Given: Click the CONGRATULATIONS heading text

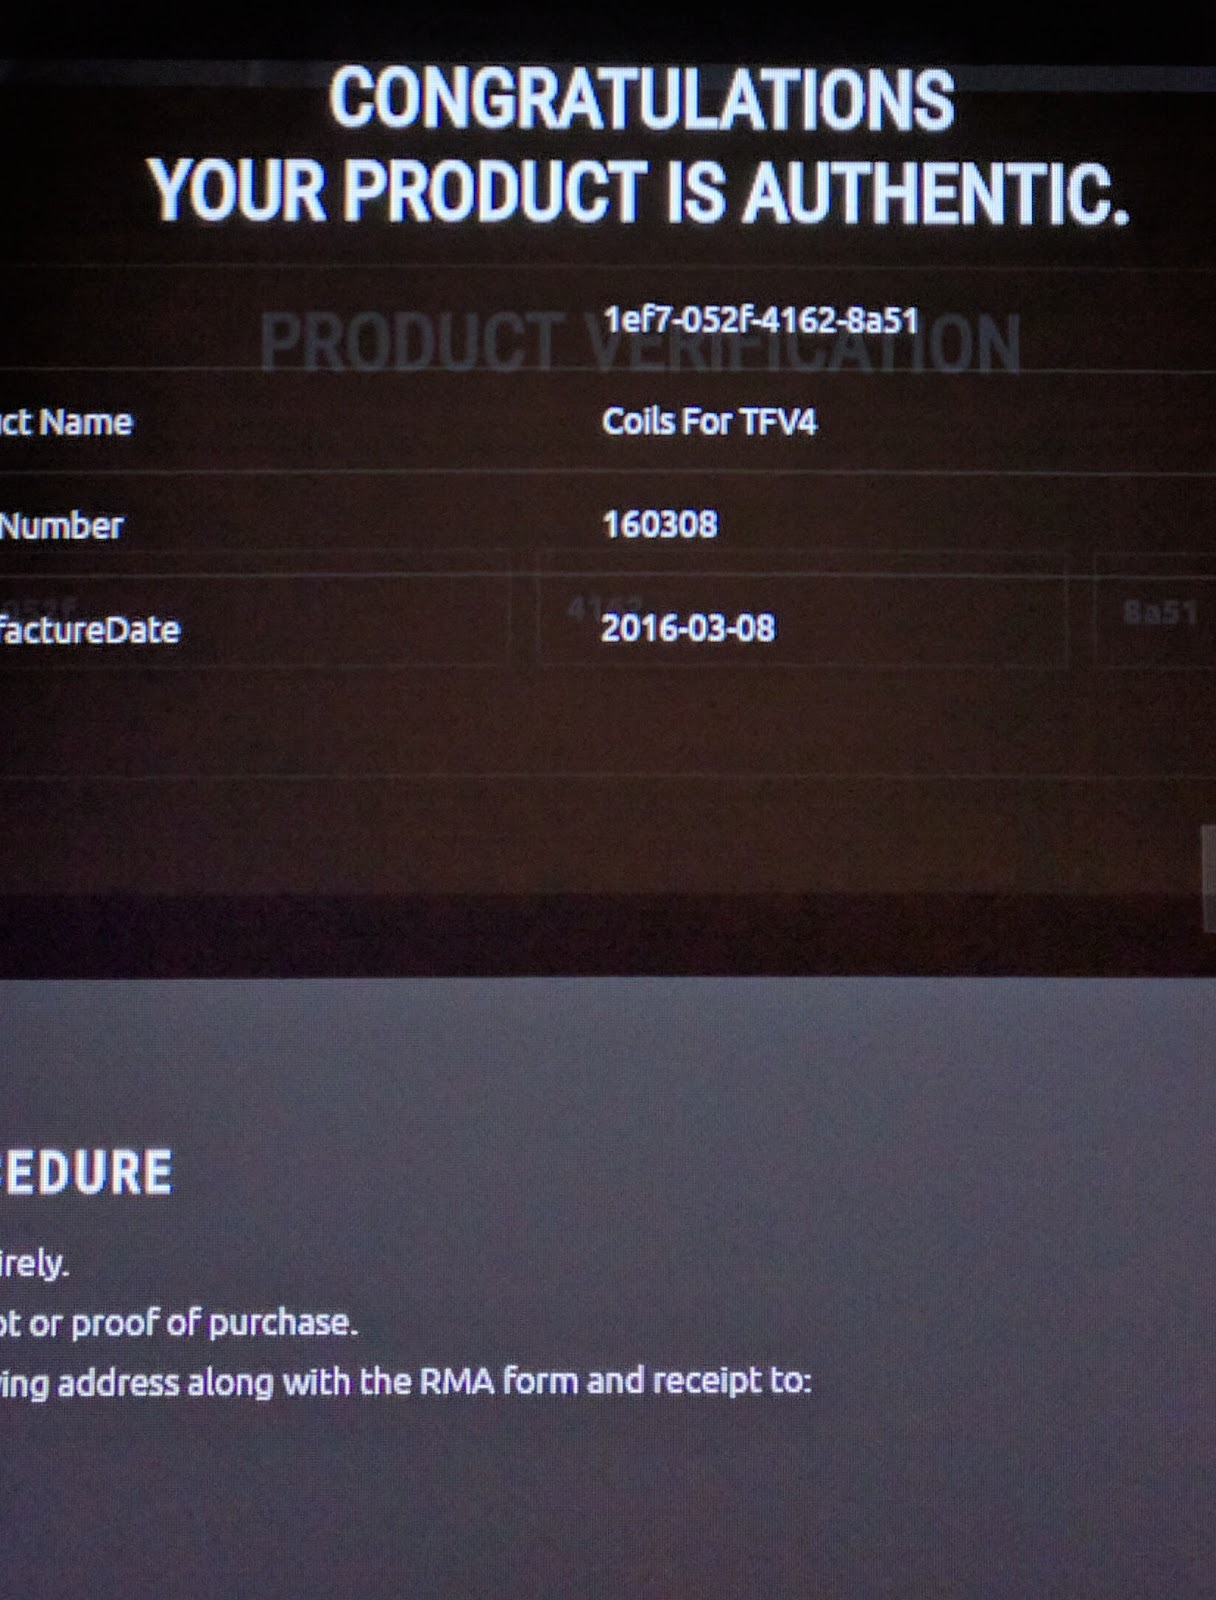Looking at the screenshot, I should click(x=641, y=99).
